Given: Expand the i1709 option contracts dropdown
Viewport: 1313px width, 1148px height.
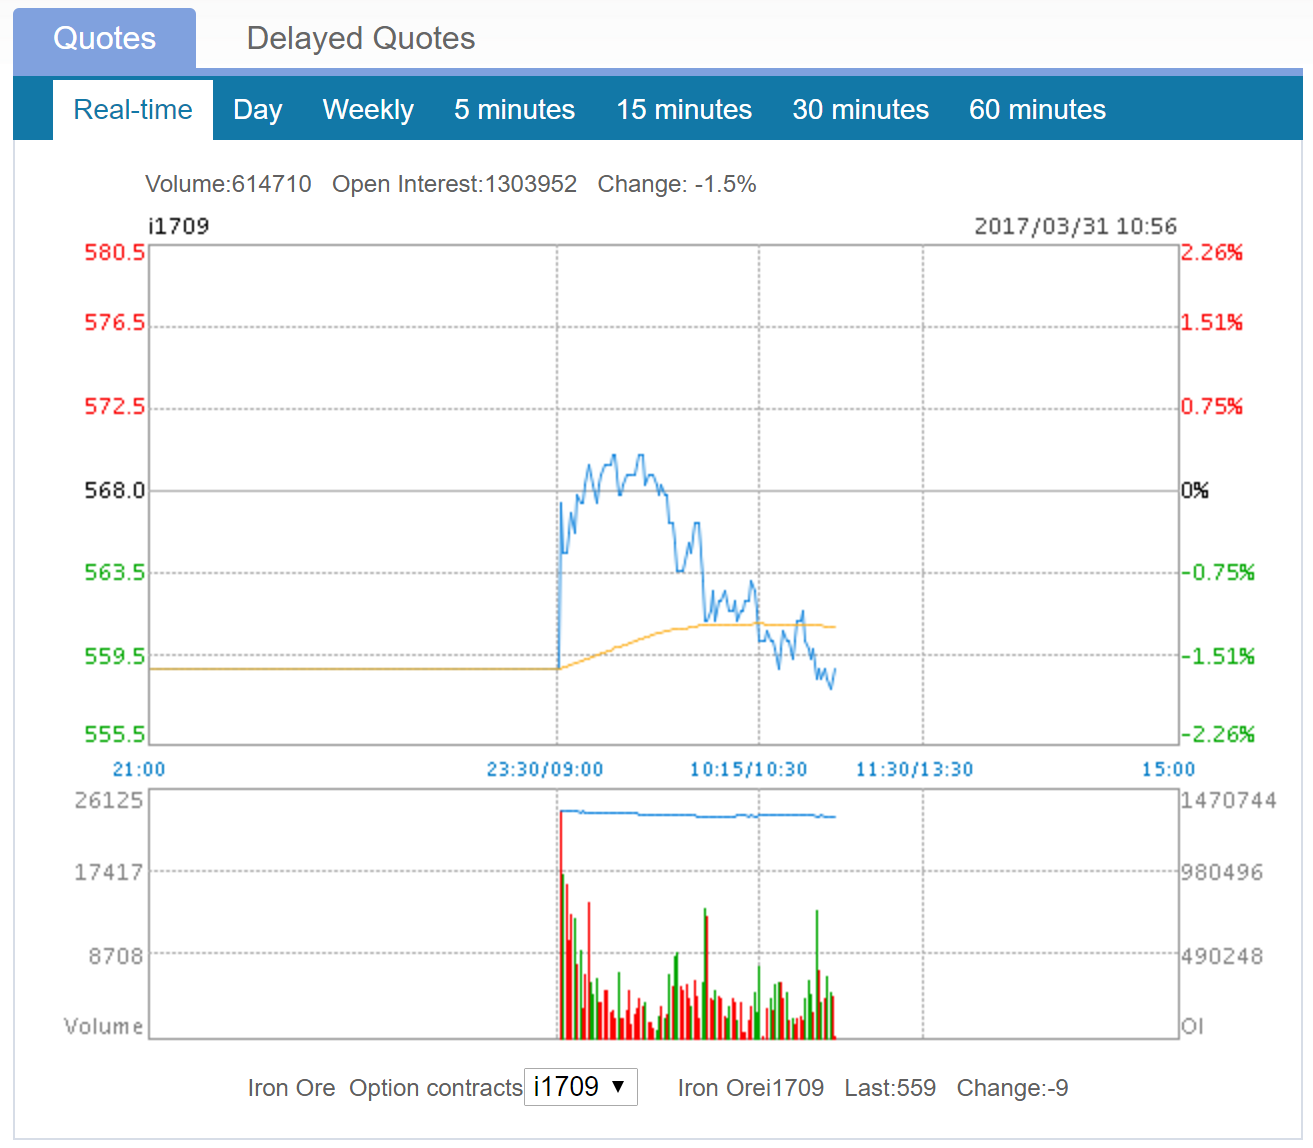Looking at the screenshot, I should point(580,1087).
